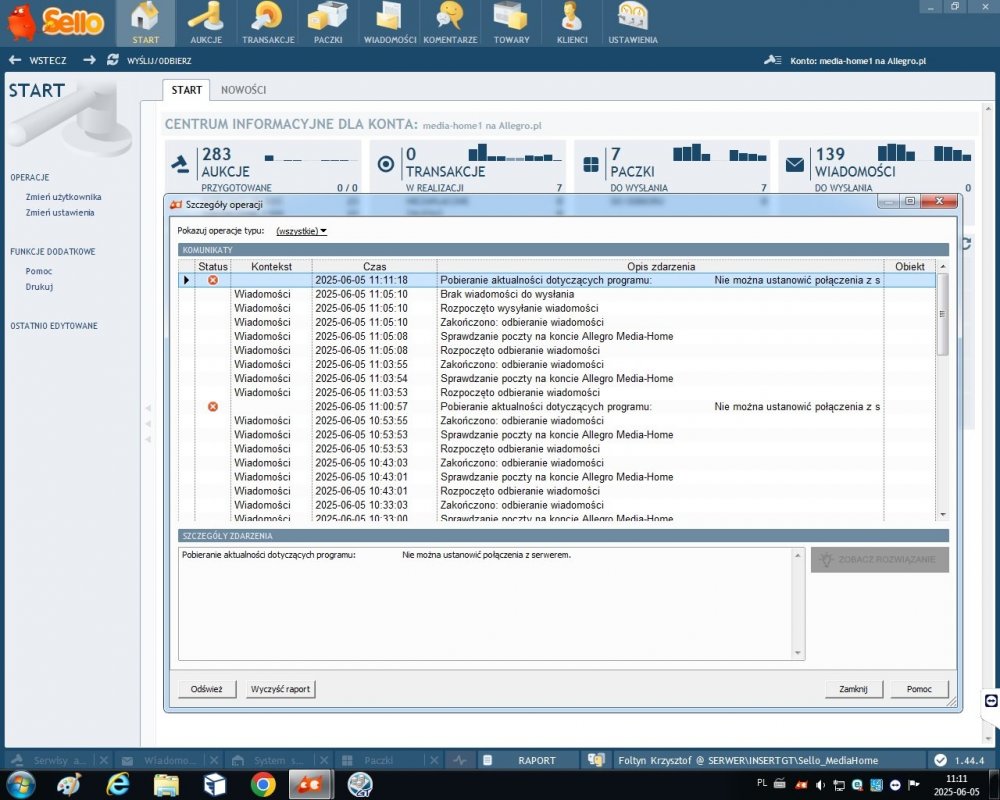Click the Odśwież button
Viewport: 1000px width, 800px height.
coord(207,689)
